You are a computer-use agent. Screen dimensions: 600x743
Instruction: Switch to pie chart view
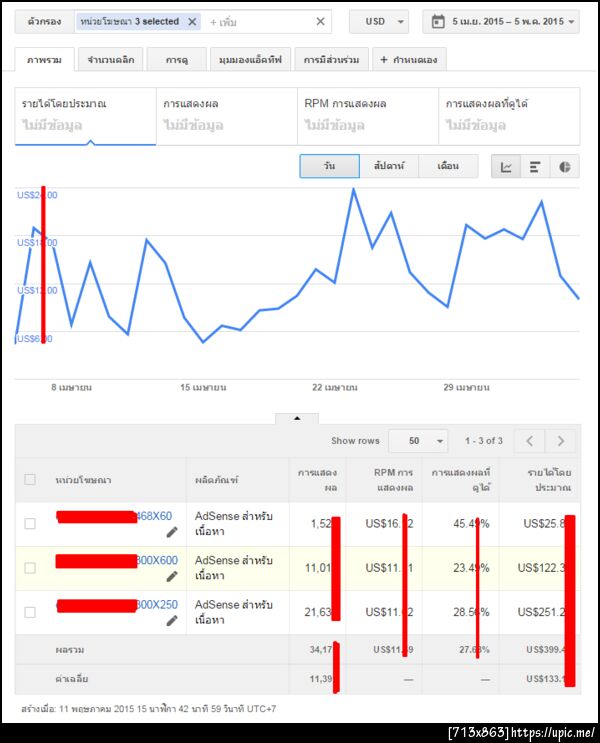coord(564,167)
